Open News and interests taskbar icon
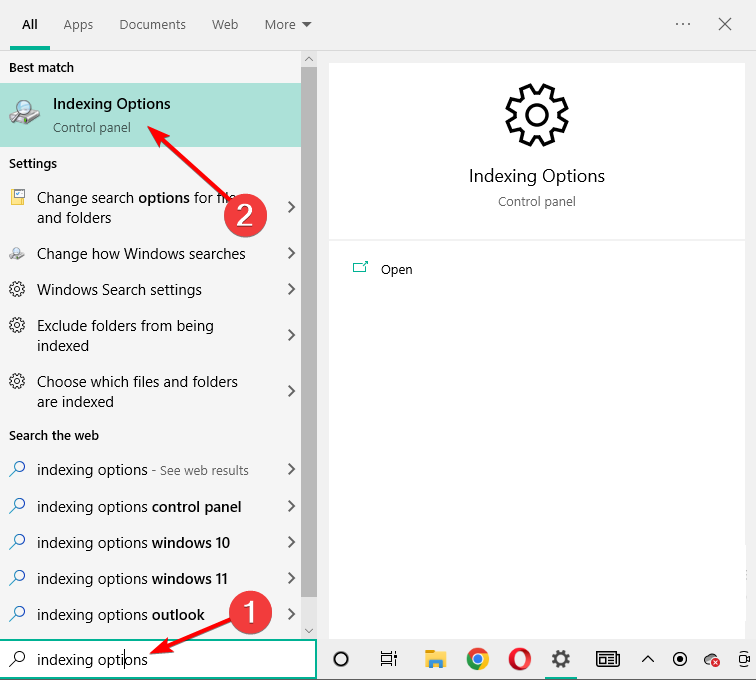 608,659
